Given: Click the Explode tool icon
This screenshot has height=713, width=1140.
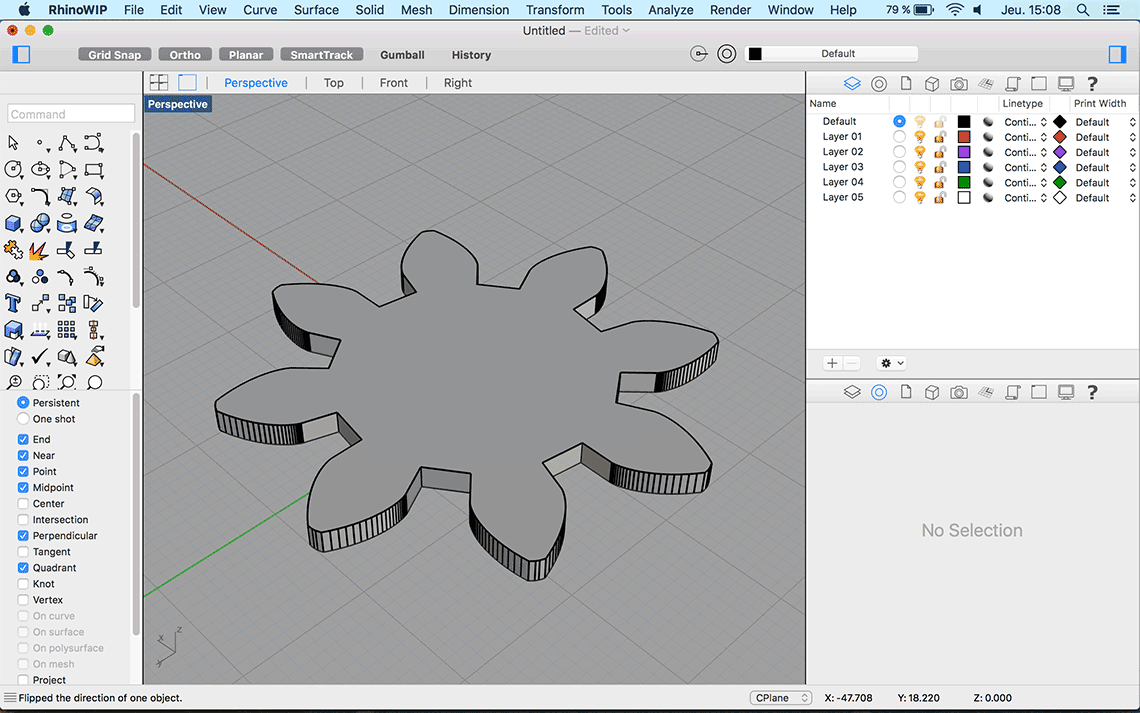Looking at the screenshot, I should 39,251.
